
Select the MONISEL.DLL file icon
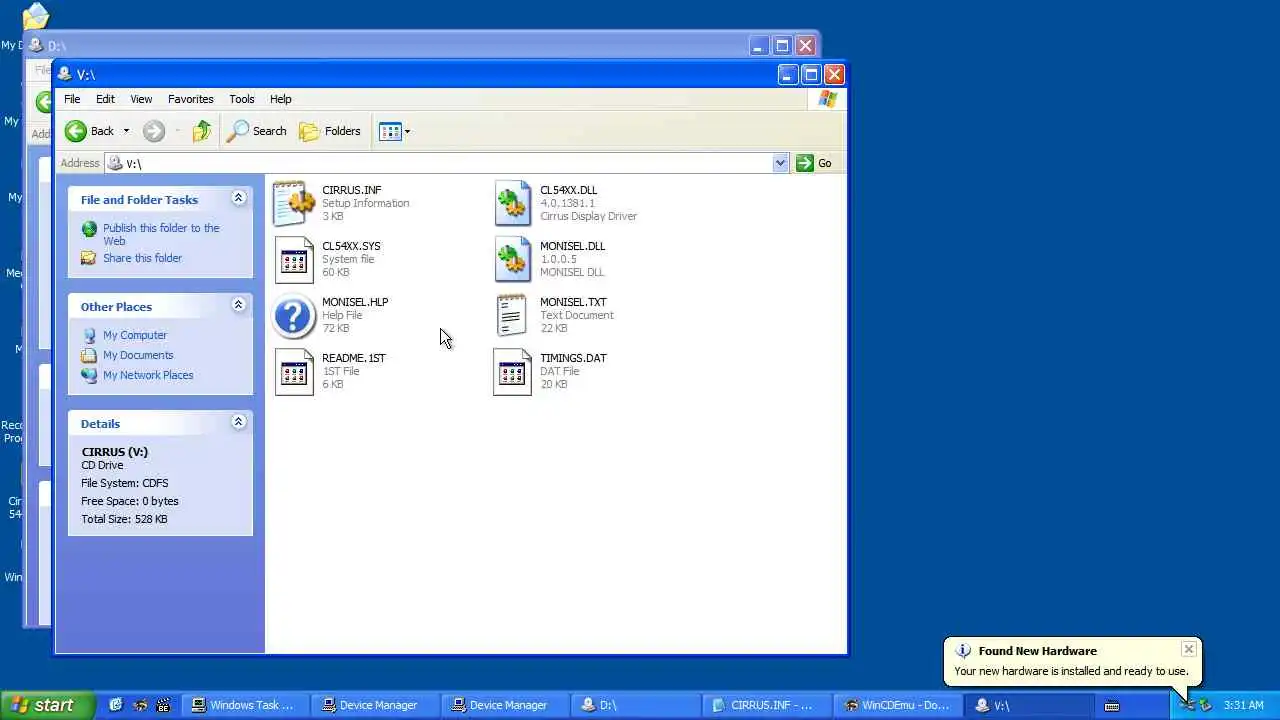pyautogui.click(x=512, y=259)
